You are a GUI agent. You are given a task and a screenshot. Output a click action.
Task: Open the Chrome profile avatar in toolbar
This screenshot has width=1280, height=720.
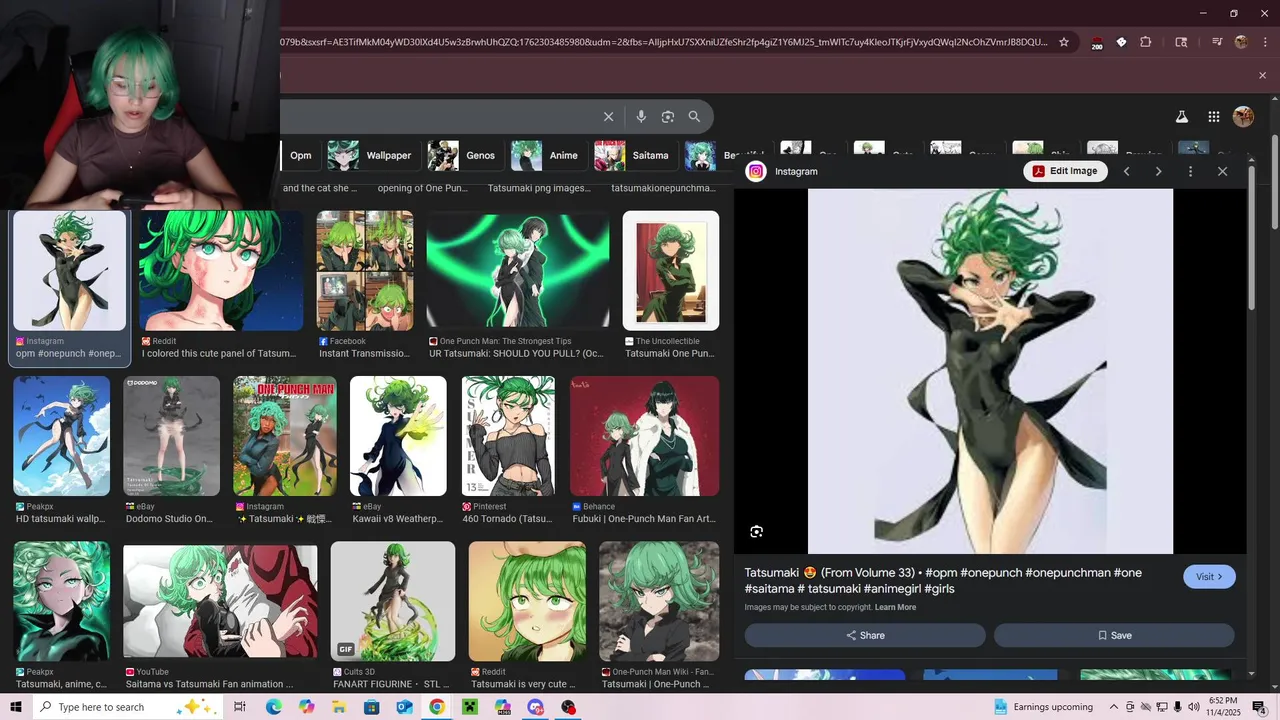pyautogui.click(x=1241, y=42)
